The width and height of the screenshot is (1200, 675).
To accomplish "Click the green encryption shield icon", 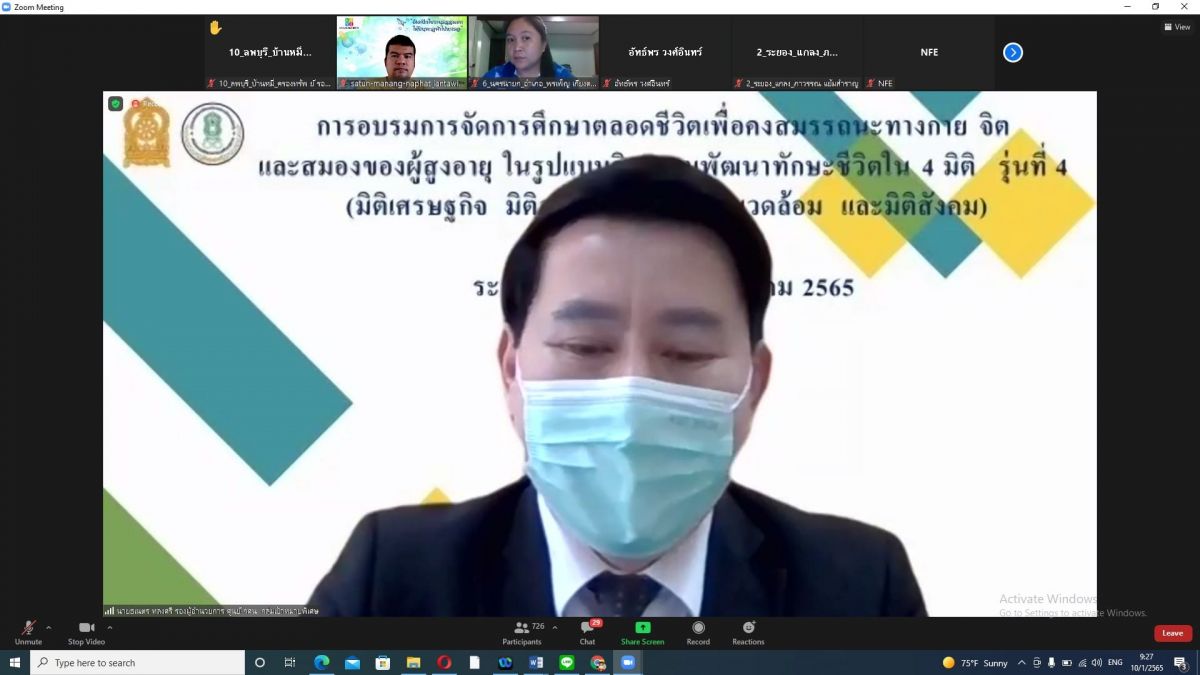I will click(116, 103).
